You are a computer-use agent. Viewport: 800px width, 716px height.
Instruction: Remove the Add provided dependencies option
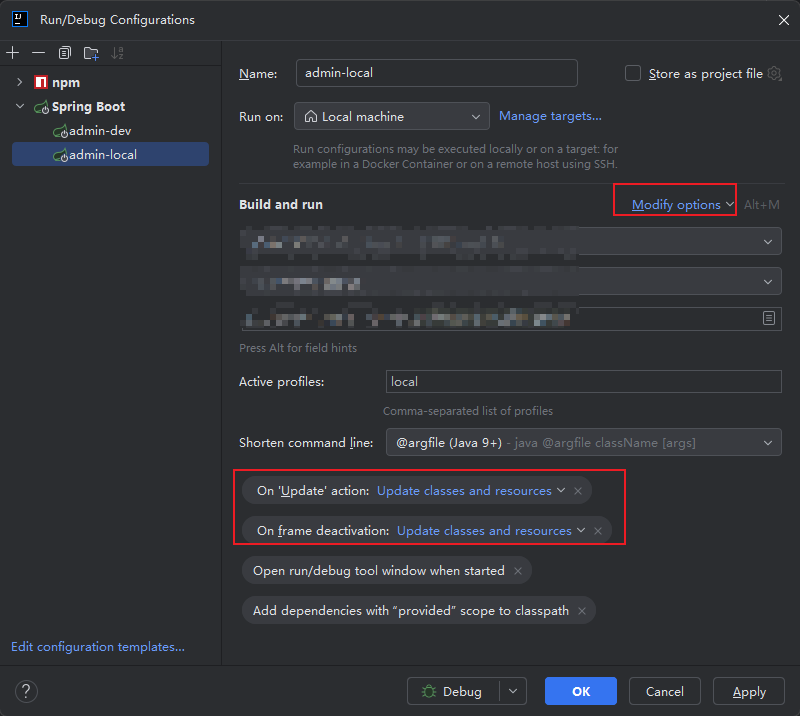pos(582,611)
